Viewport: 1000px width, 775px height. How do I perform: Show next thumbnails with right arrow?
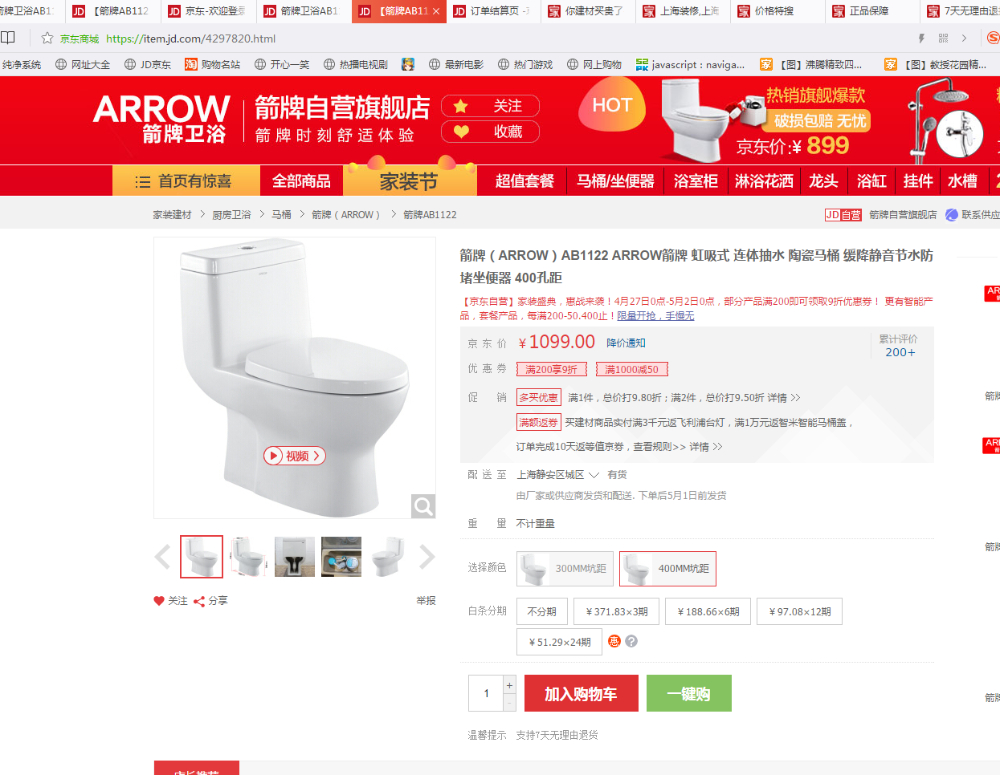427,557
